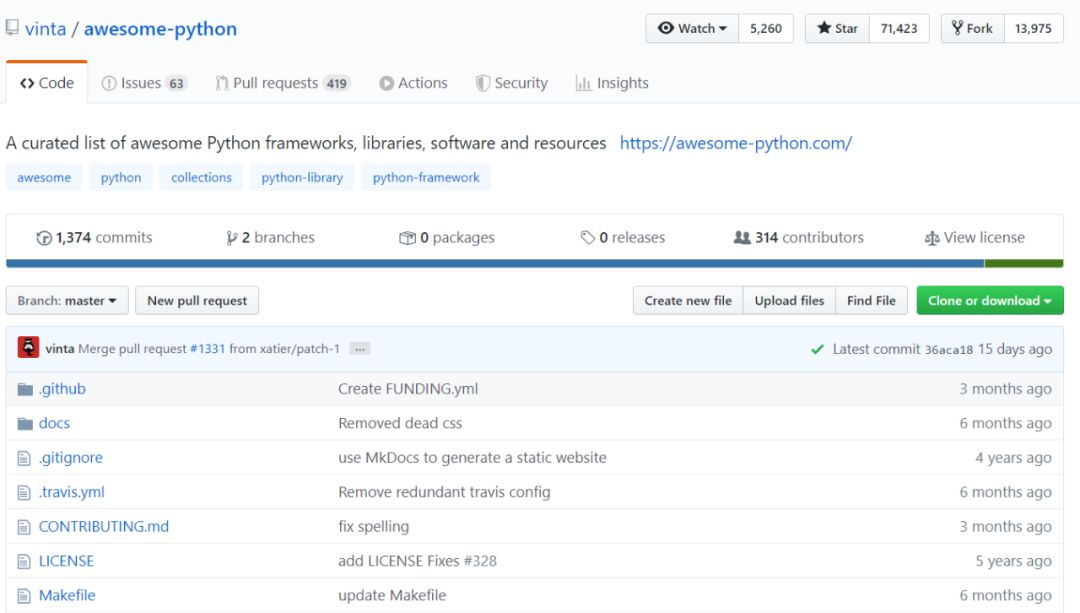Expand the commit message ellipsis
1080x613 pixels.
point(360,349)
